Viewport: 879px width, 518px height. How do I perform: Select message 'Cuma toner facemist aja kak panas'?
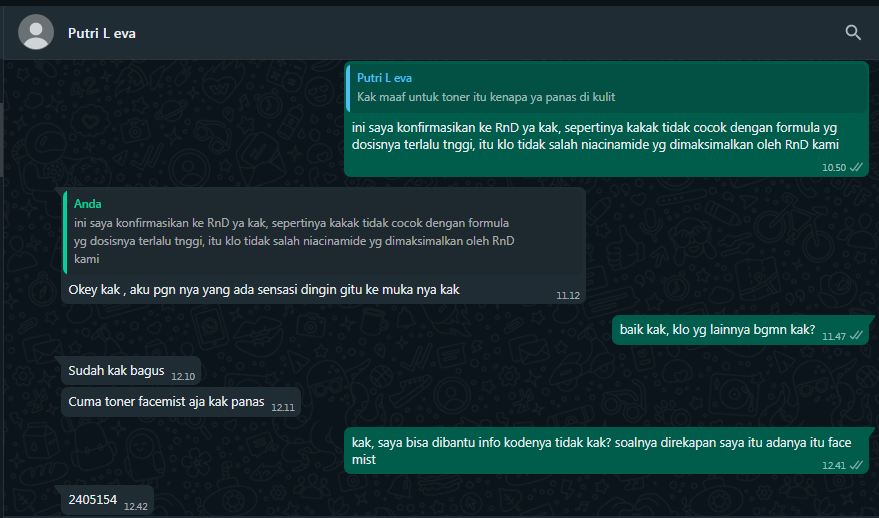point(181,402)
